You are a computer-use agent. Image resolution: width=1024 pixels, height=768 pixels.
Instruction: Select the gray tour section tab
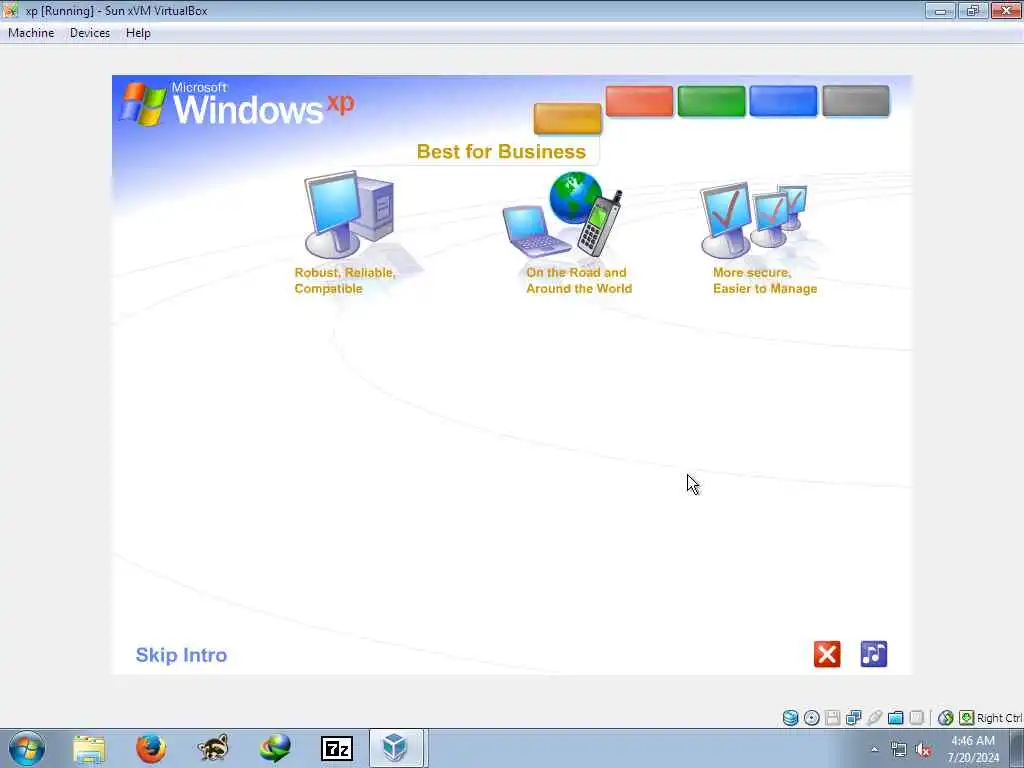pyautogui.click(x=856, y=101)
